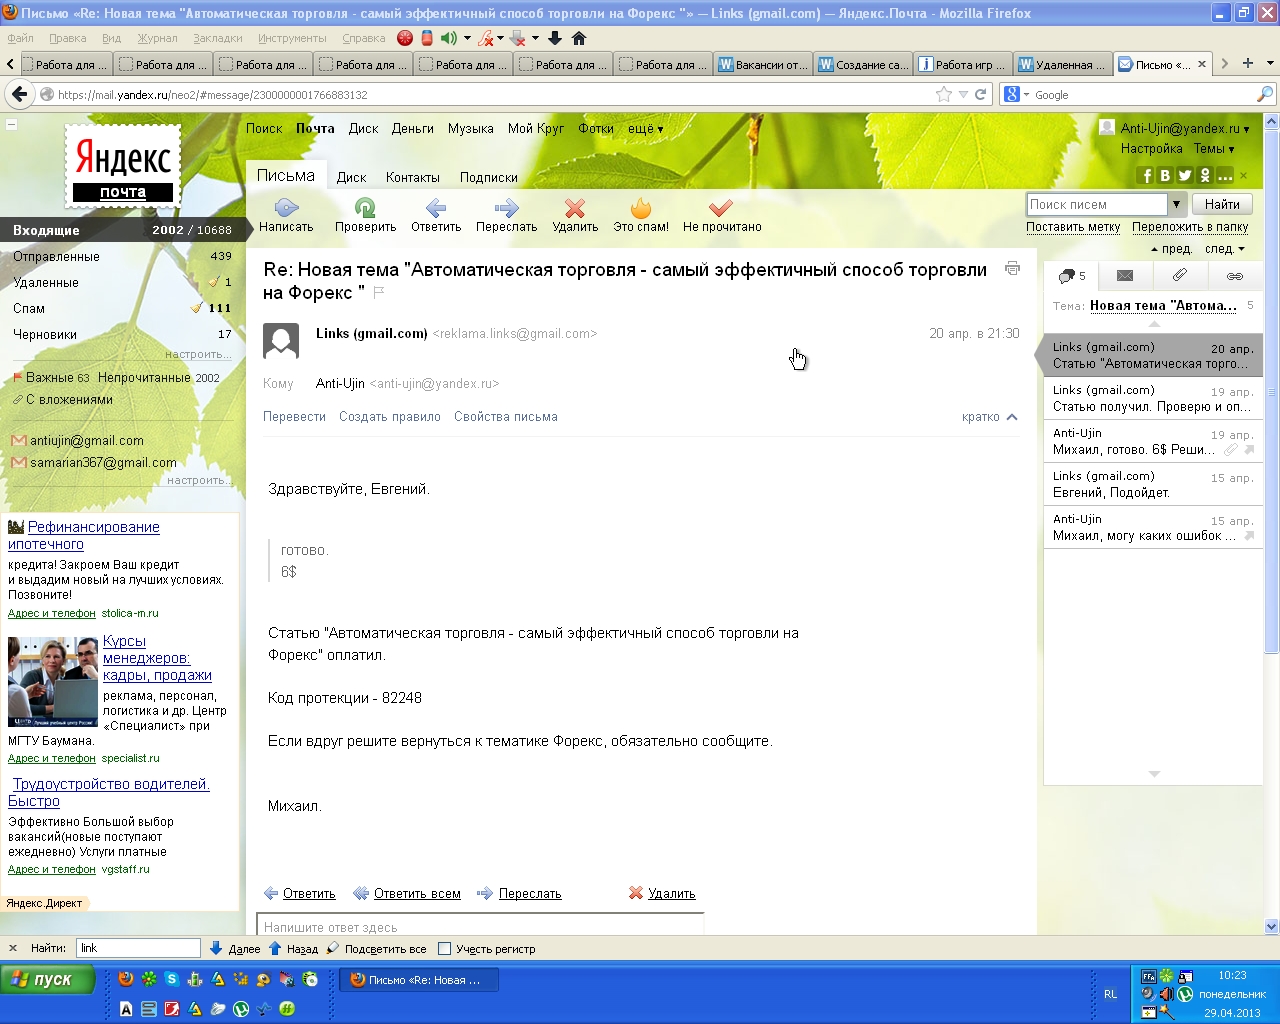Reload the page in Firefox address bar
Image resolution: width=1280 pixels, height=1024 pixels.
(981, 94)
